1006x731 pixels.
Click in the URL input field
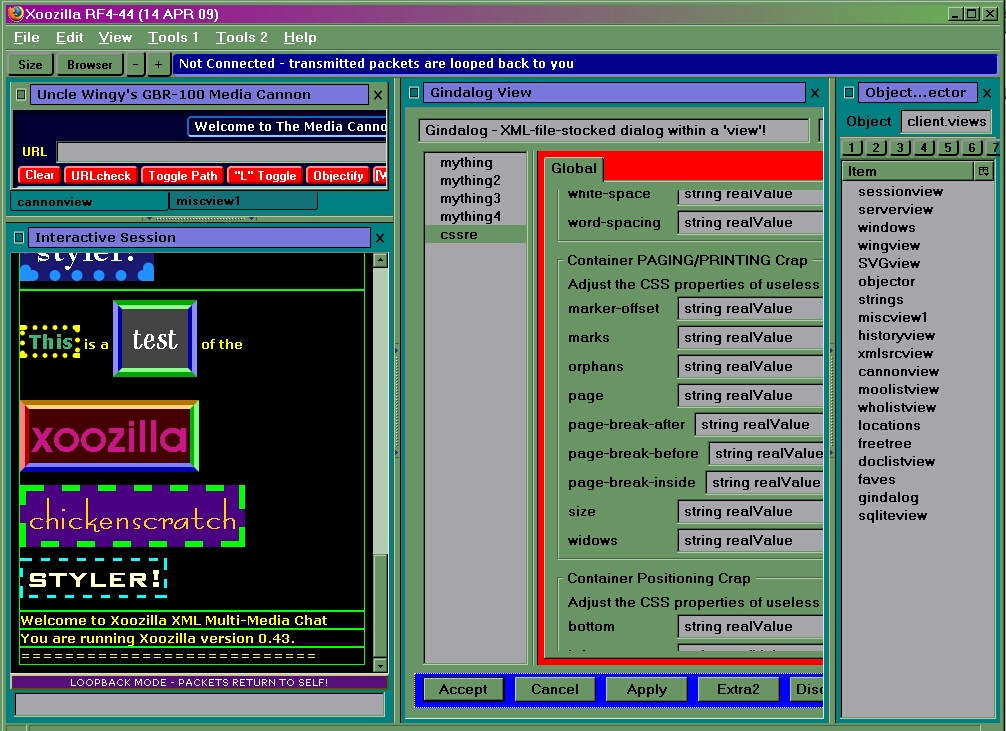[221, 152]
